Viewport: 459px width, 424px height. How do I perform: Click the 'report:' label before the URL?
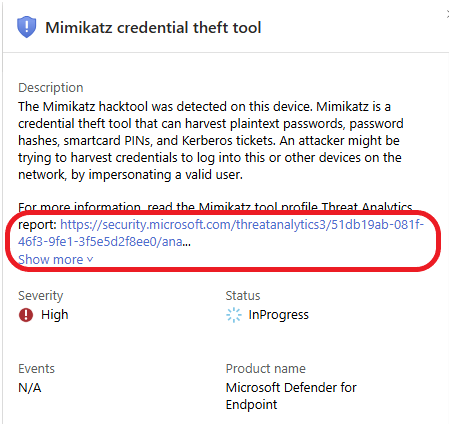pyautogui.click(x=37, y=225)
